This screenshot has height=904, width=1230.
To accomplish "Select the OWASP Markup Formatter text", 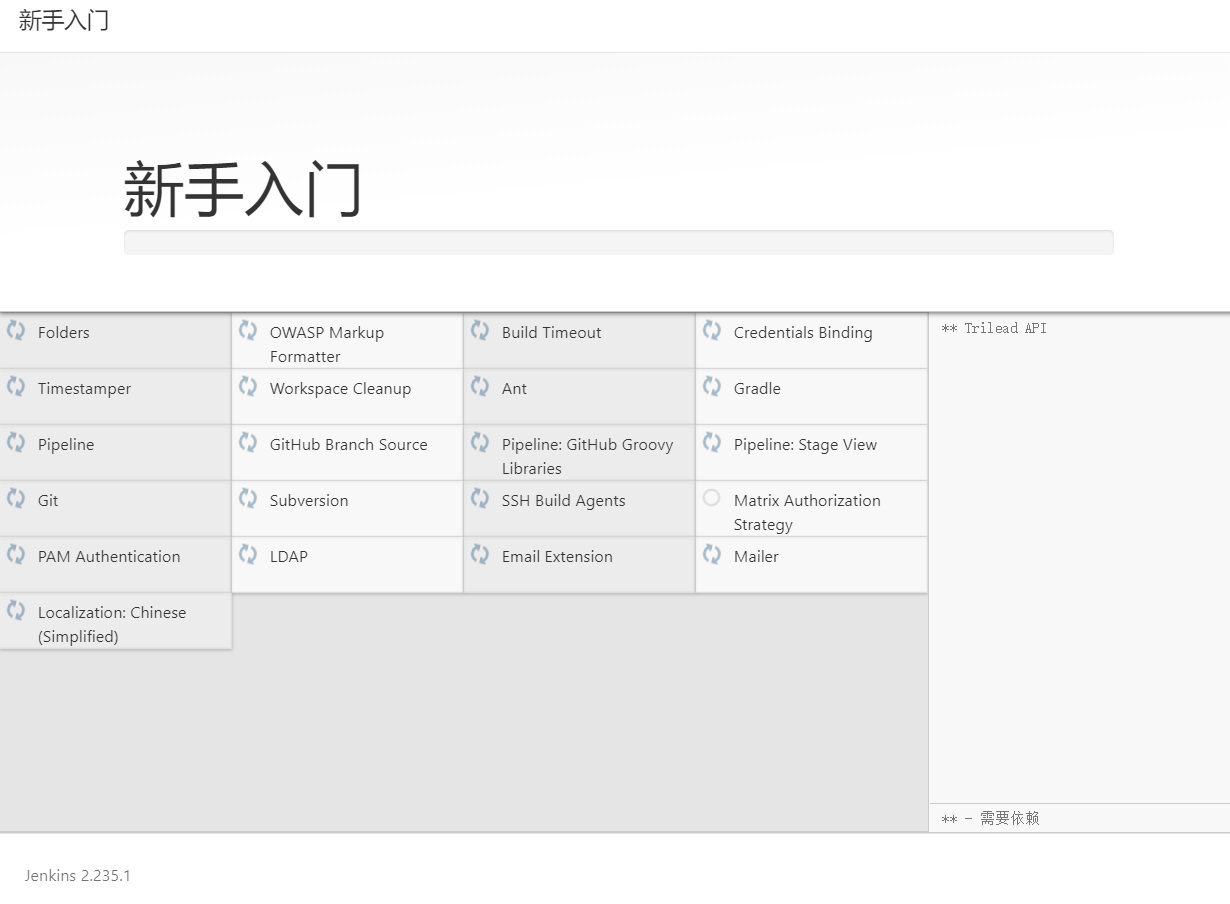I will (x=327, y=345).
